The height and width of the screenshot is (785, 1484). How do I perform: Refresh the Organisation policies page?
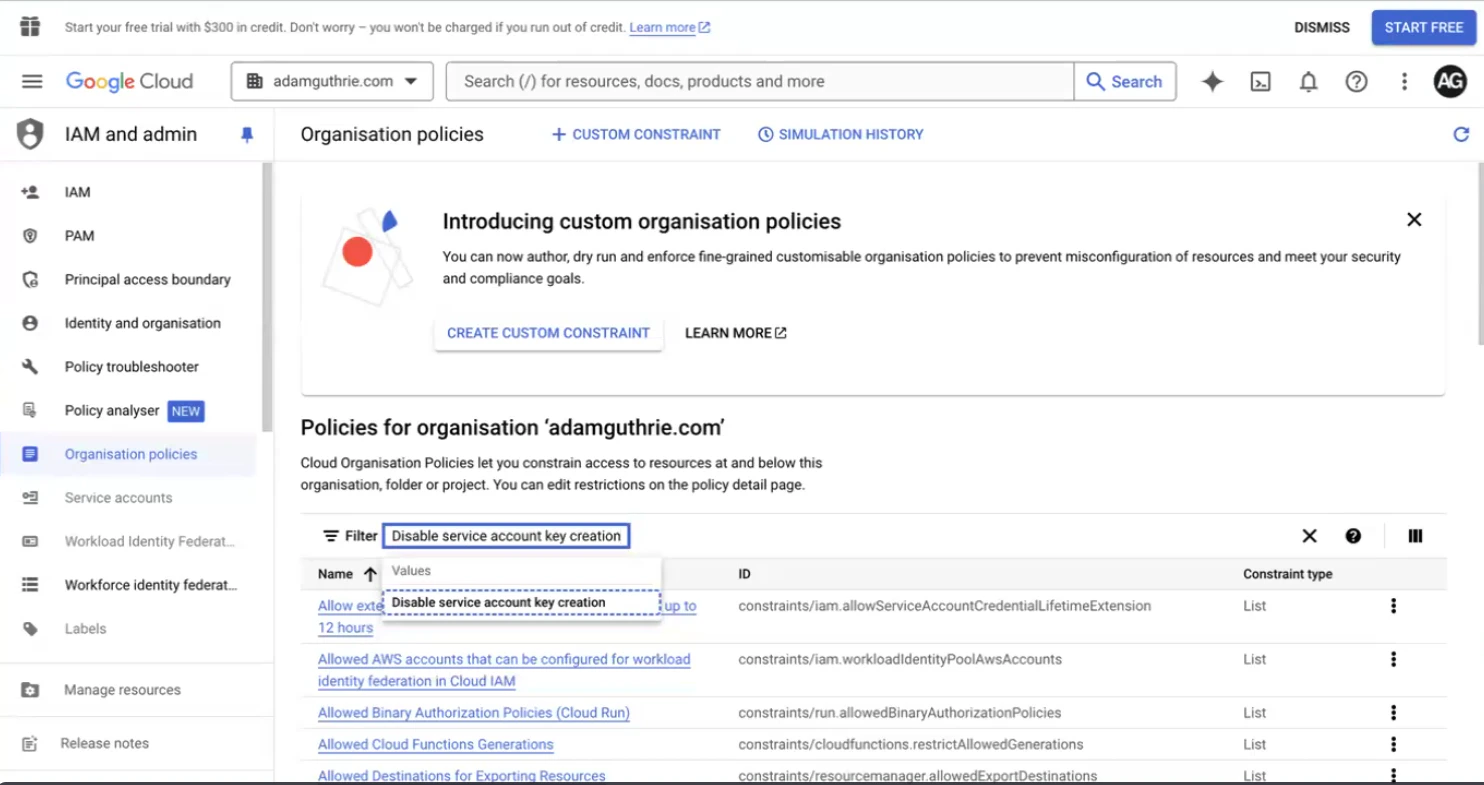pyautogui.click(x=1460, y=134)
